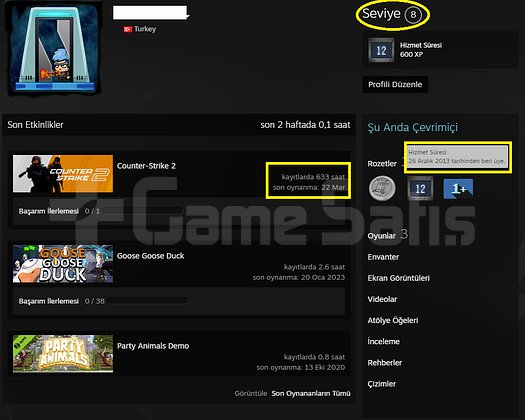The height and width of the screenshot is (420, 525).
Task: Open the Party Animals Demo banner
Action: (x=63, y=354)
